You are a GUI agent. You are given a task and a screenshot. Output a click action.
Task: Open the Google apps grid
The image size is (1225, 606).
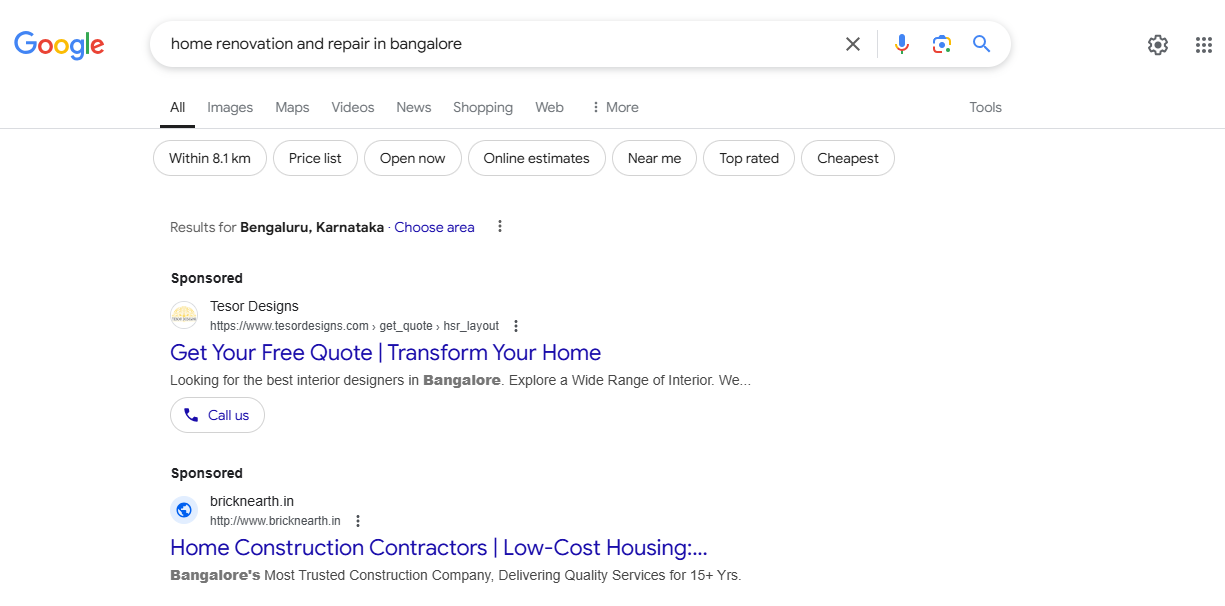[x=1204, y=45]
